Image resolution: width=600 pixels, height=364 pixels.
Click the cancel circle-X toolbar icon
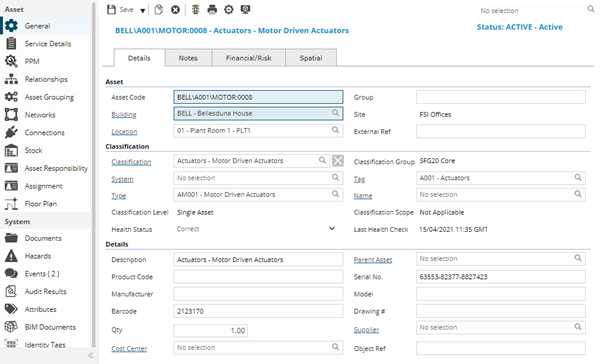coord(175,10)
